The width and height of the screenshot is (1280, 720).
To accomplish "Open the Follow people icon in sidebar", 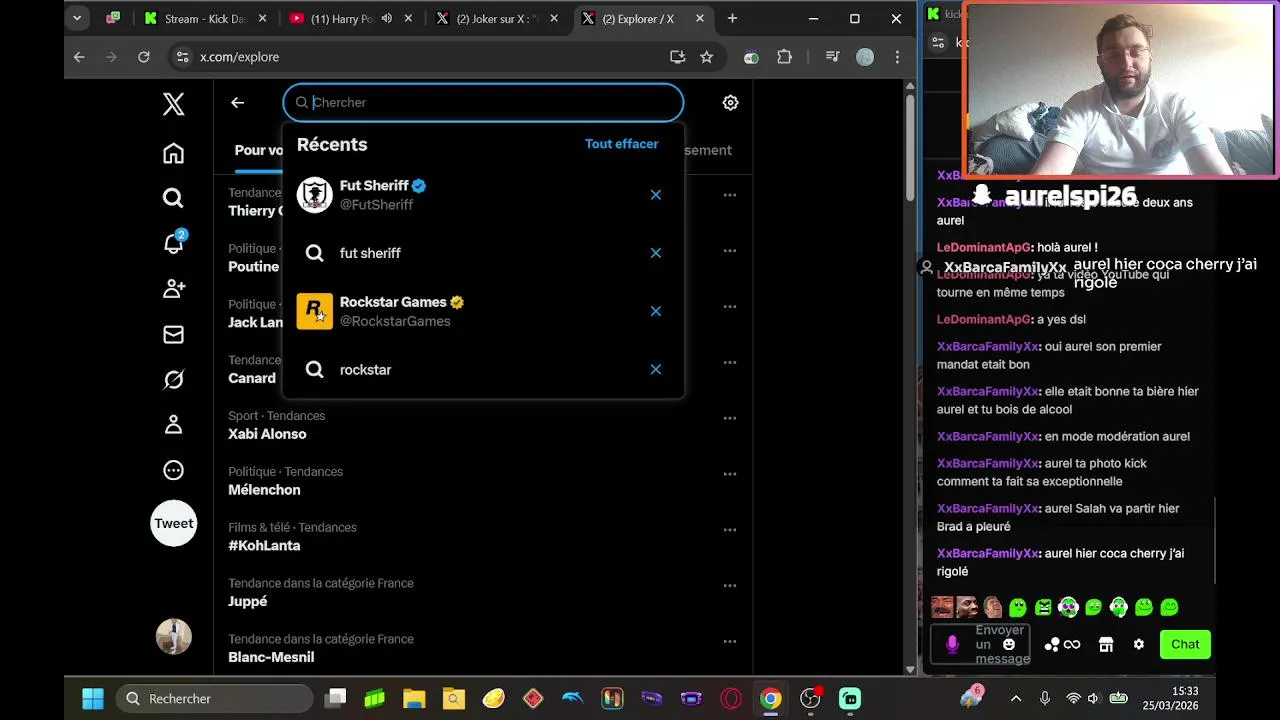I will tap(174, 289).
